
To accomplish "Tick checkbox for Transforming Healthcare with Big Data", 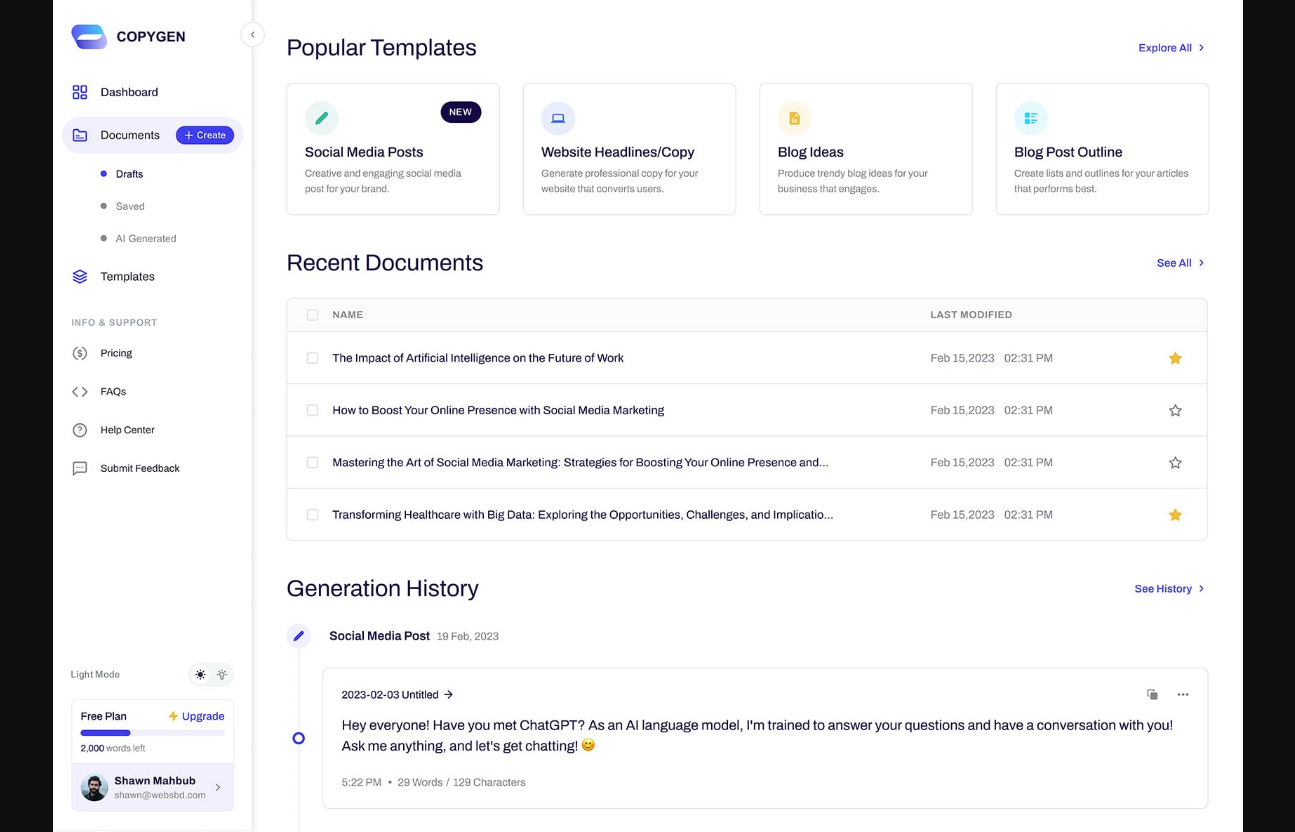I will click(x=312, y=515).
